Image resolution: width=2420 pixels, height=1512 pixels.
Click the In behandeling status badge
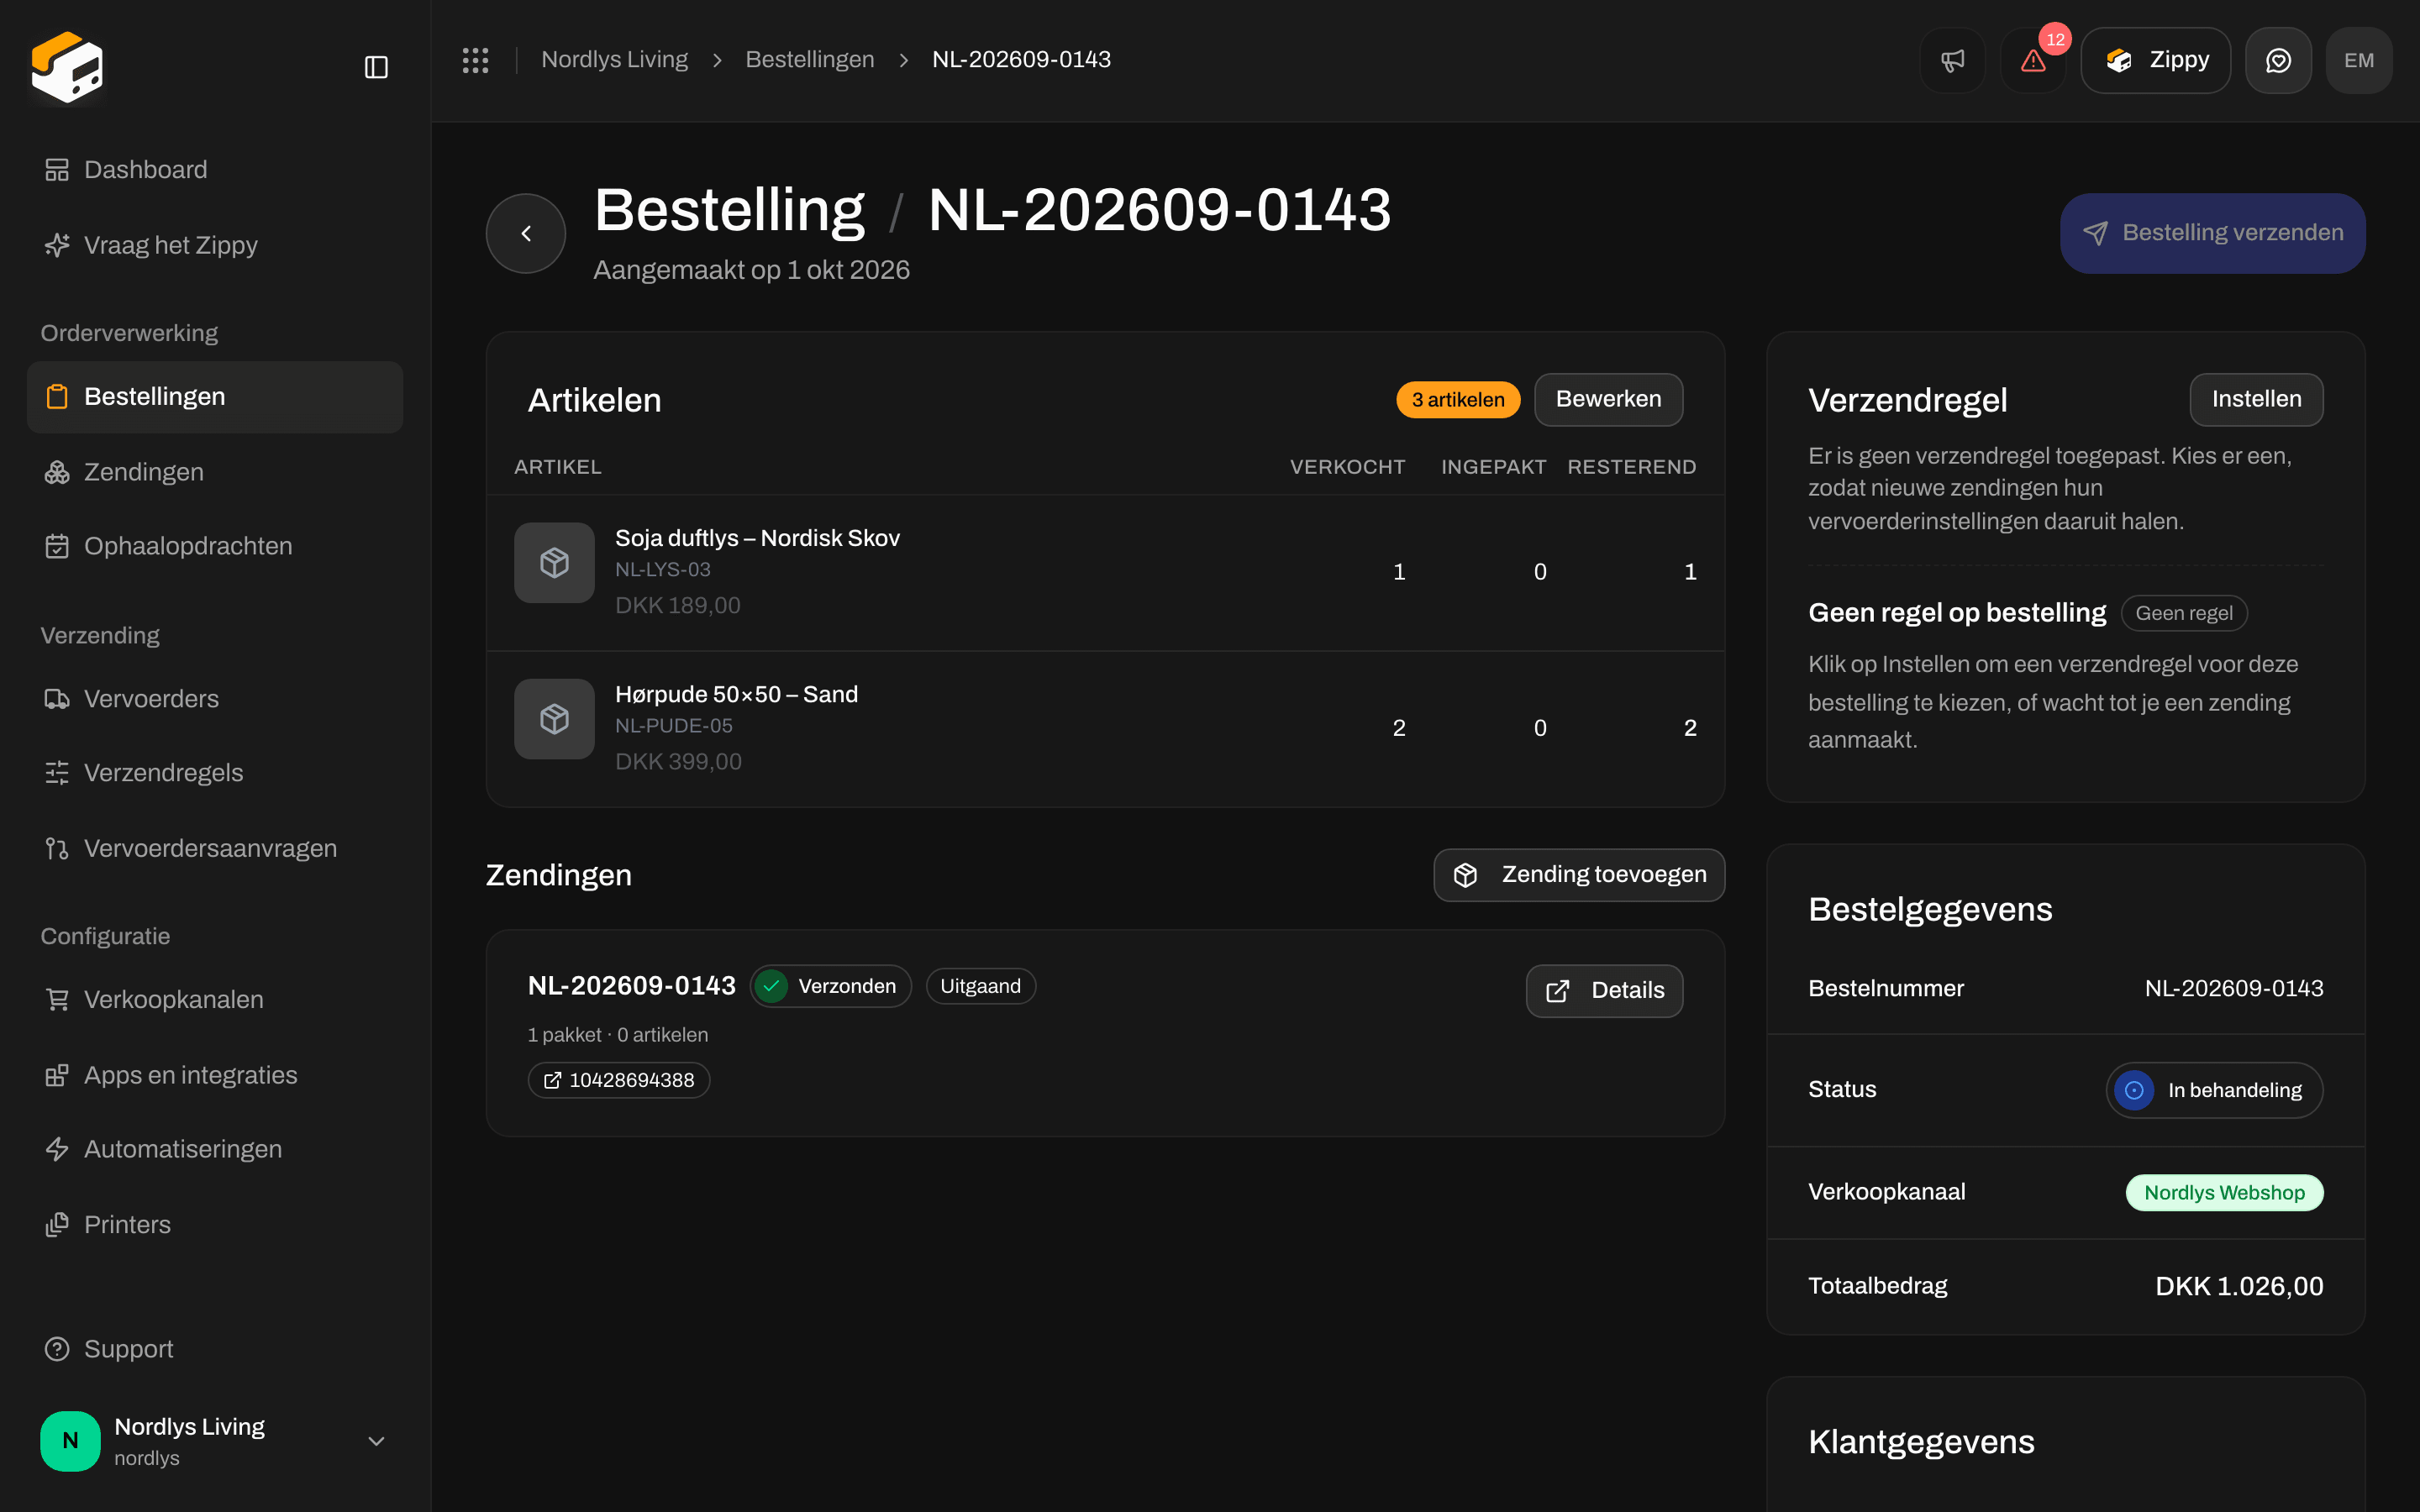2214,1090
